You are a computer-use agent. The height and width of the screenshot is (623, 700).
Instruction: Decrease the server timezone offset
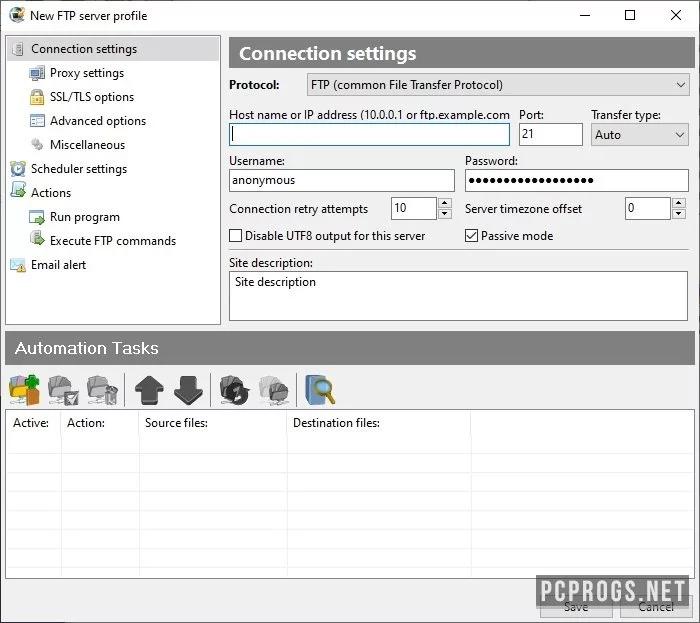pyautogui.click(x=679, y=214)
